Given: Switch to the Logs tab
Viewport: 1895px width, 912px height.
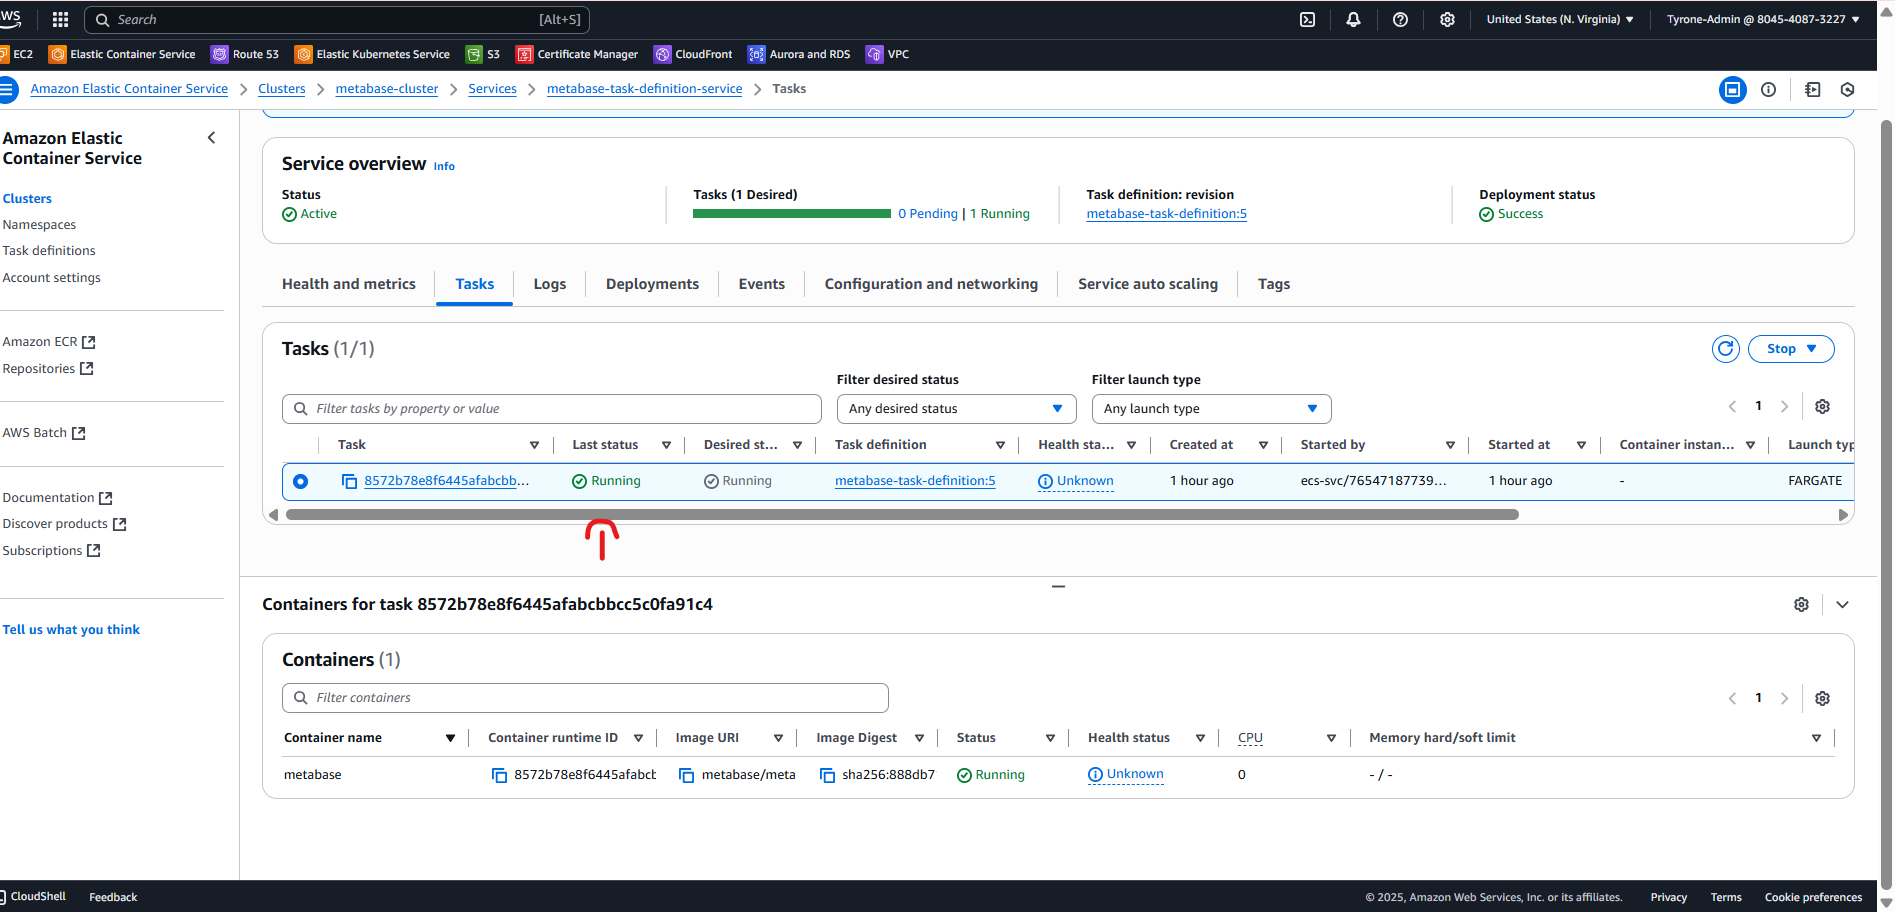Looking at the screenshot, I should pos(549,284).
